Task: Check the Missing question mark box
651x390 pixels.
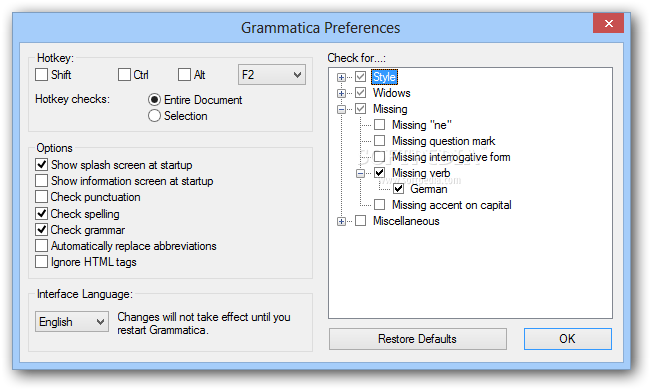Action: 379,141
